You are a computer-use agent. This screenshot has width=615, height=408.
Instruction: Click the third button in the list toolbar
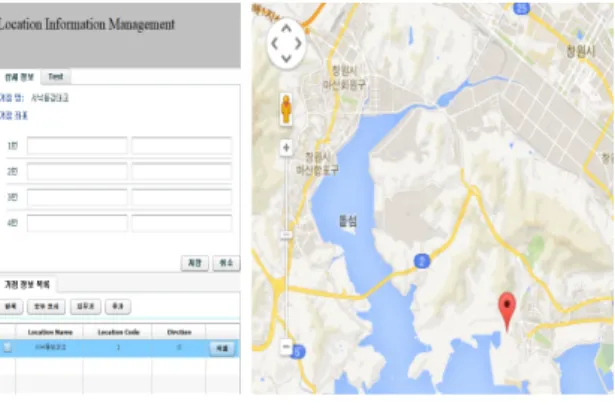(x=86, y=306)
